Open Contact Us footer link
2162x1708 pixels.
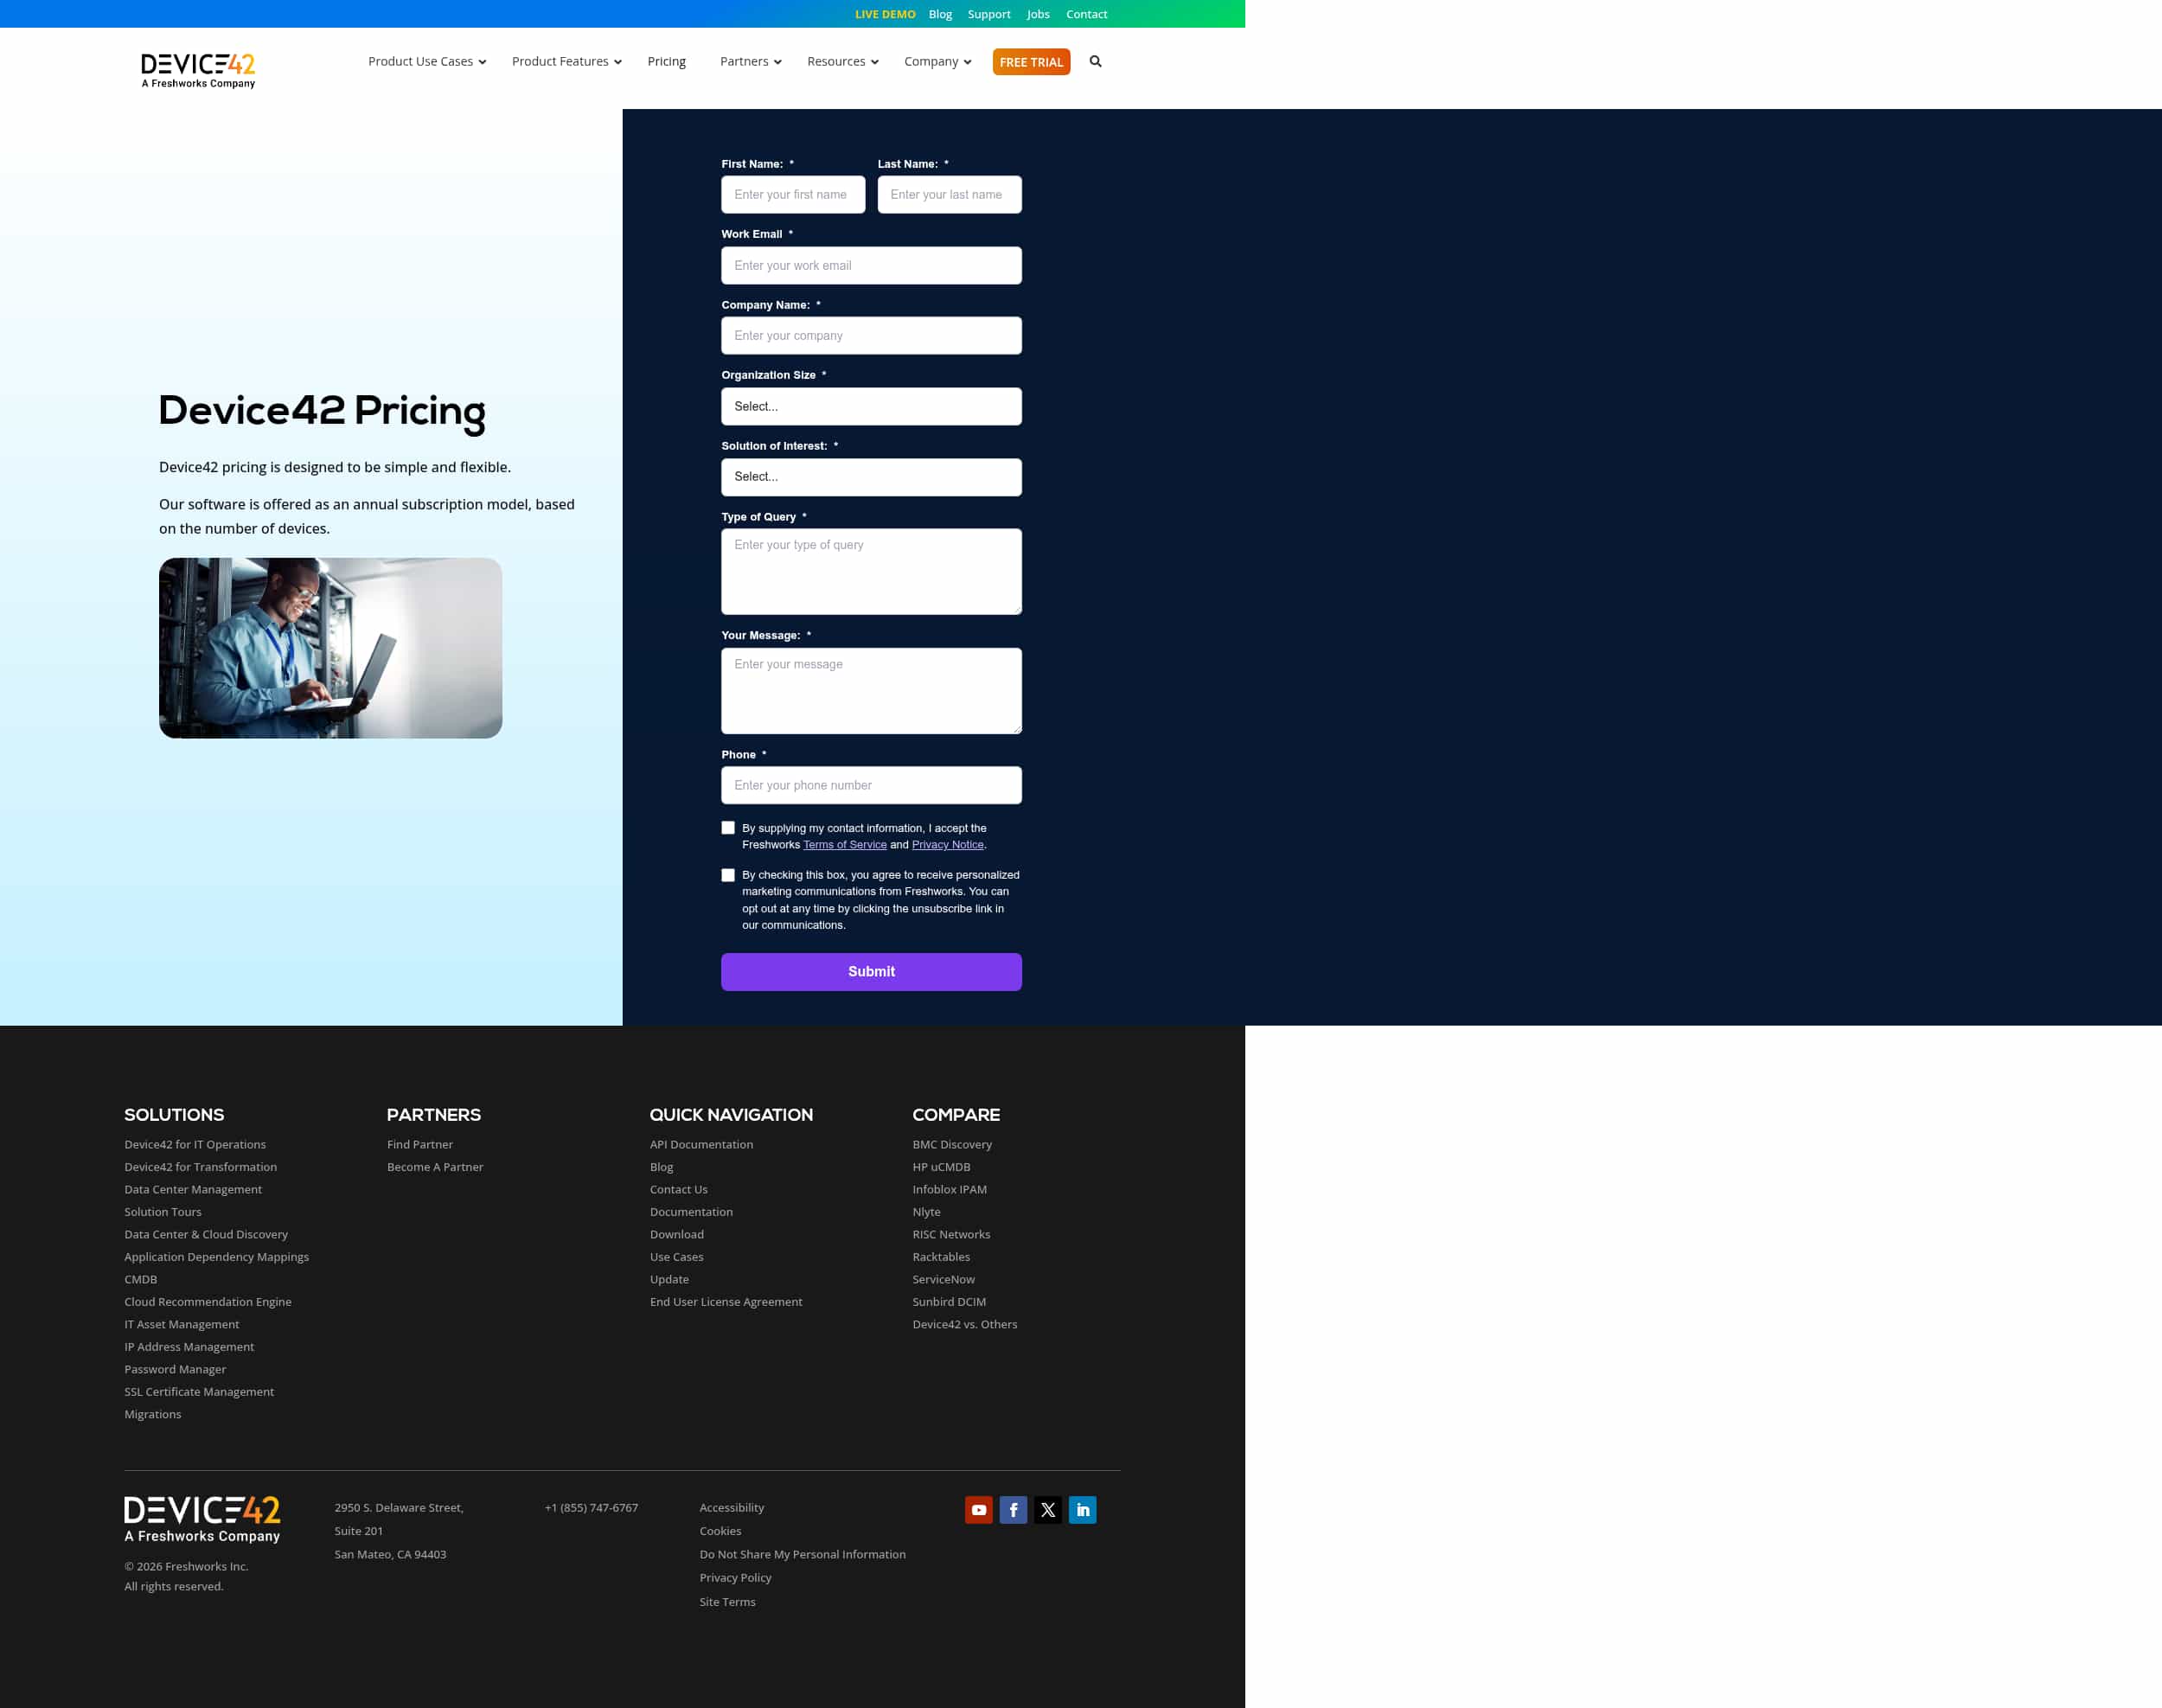coord(678,1189)
